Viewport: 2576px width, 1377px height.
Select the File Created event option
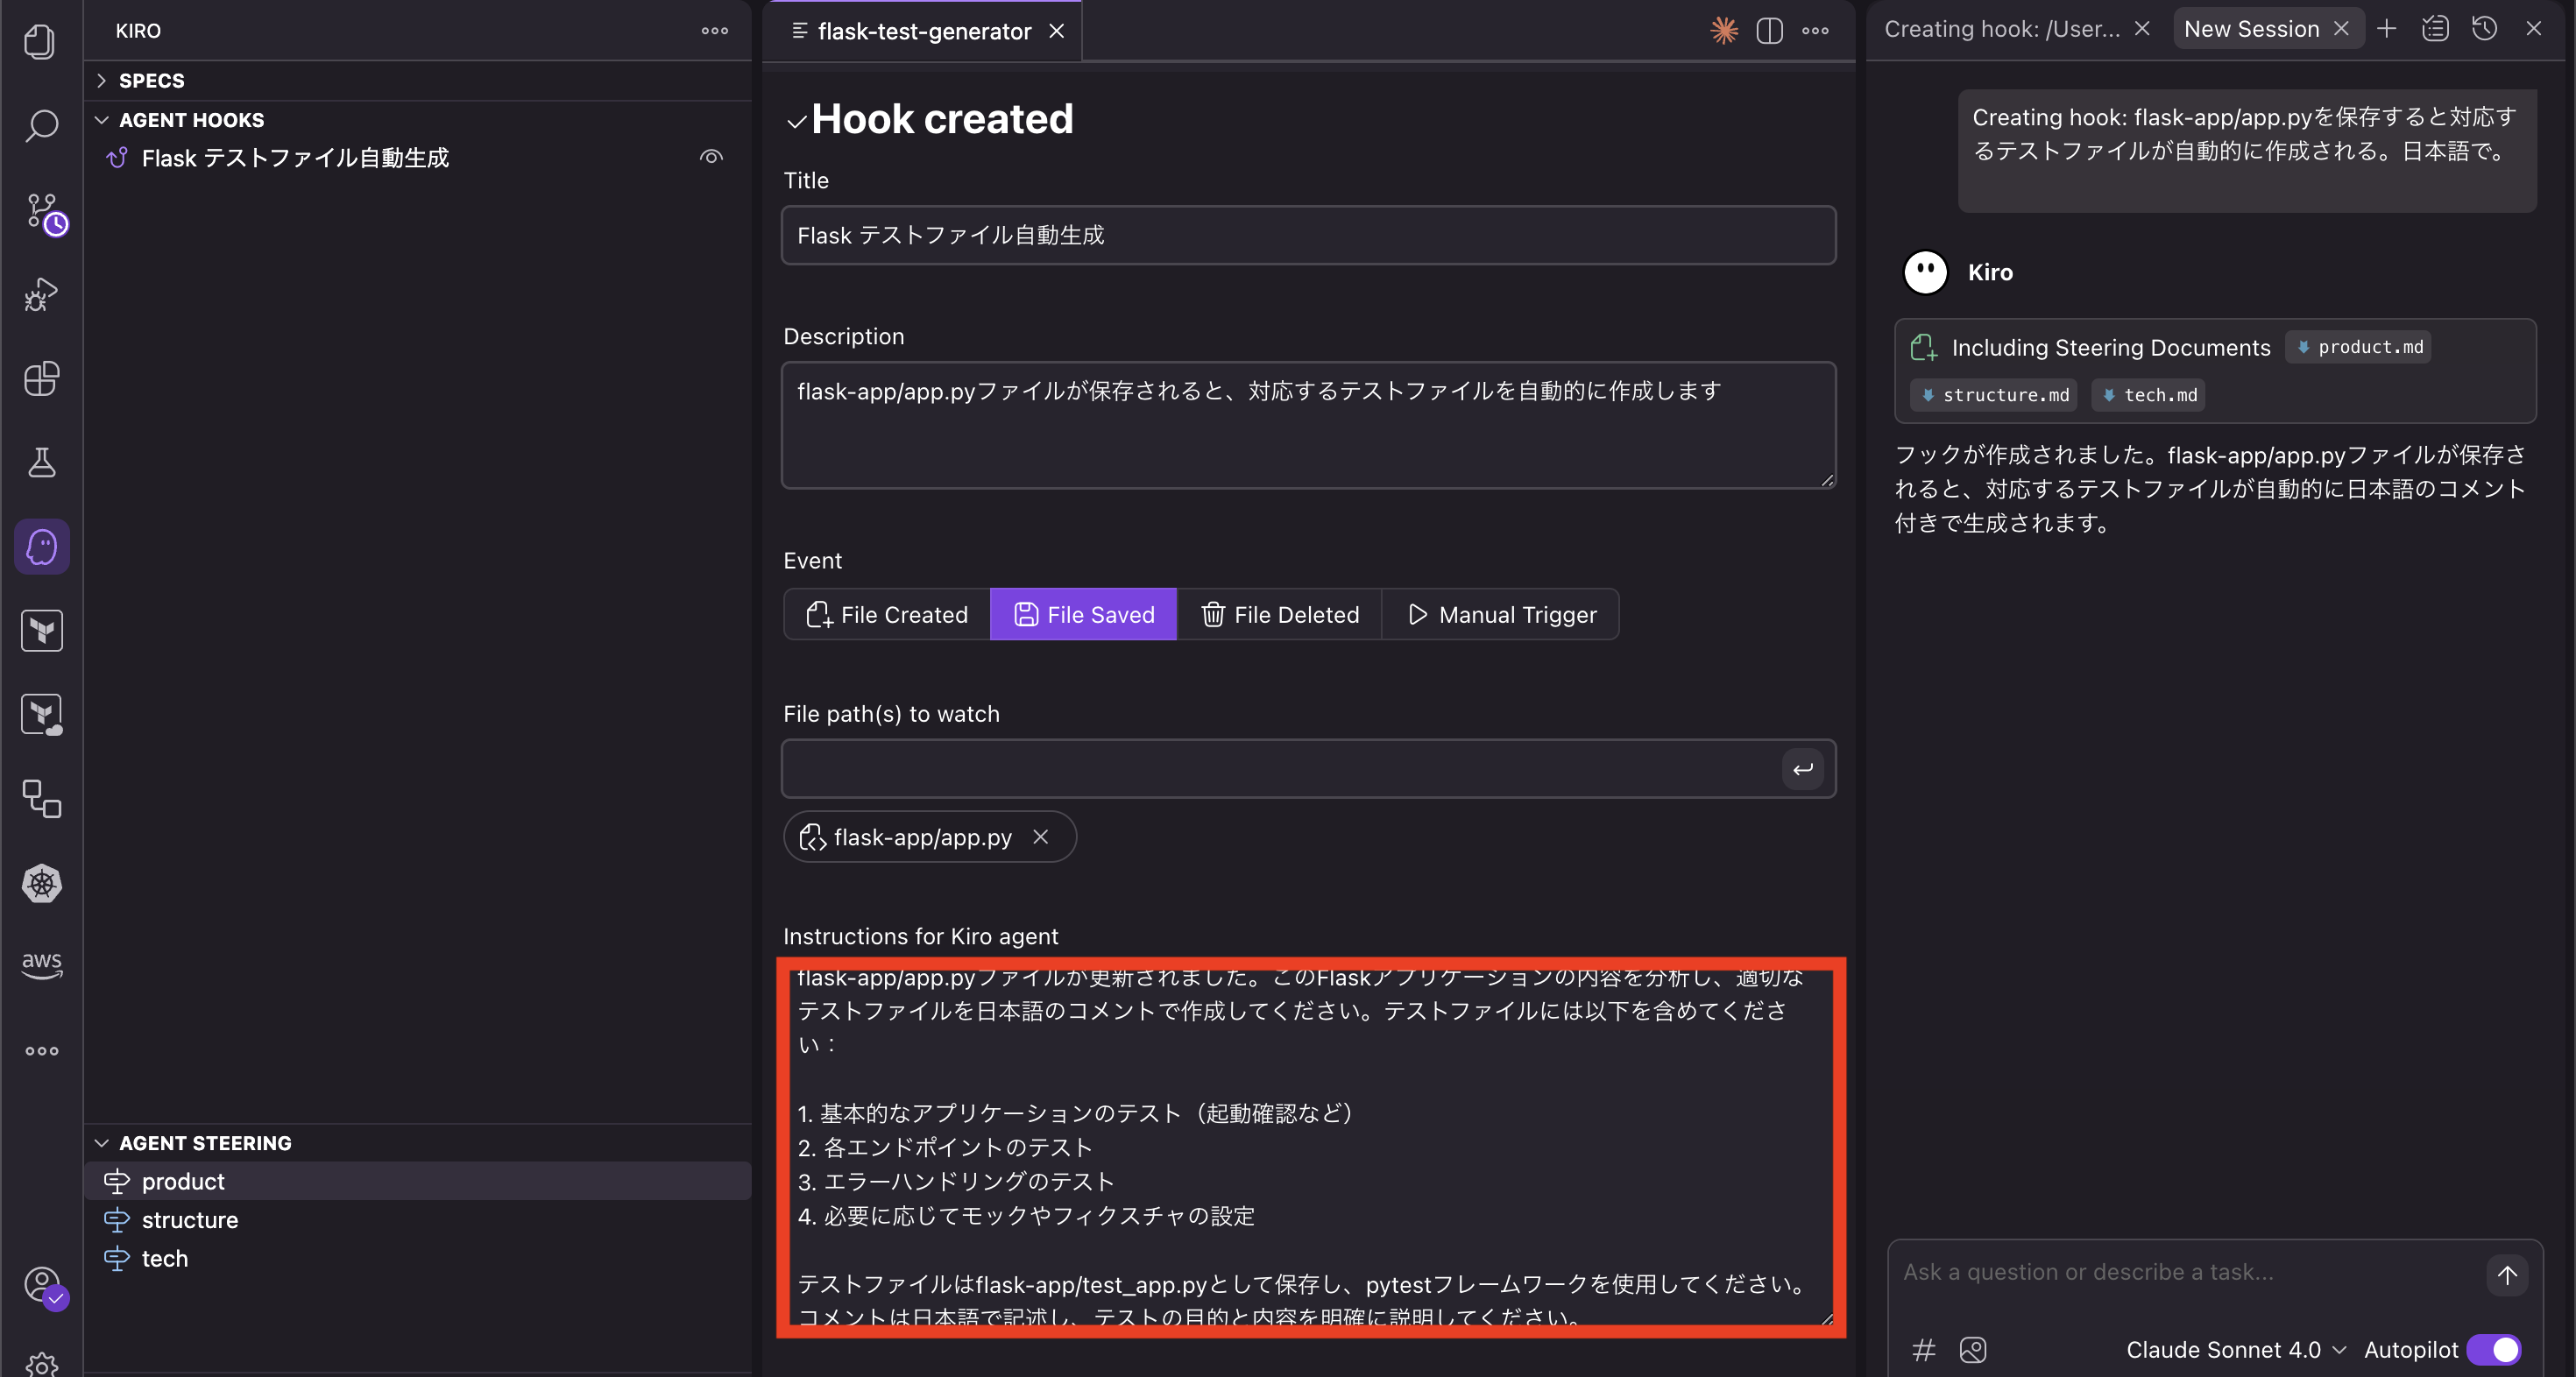click(886, 614)
